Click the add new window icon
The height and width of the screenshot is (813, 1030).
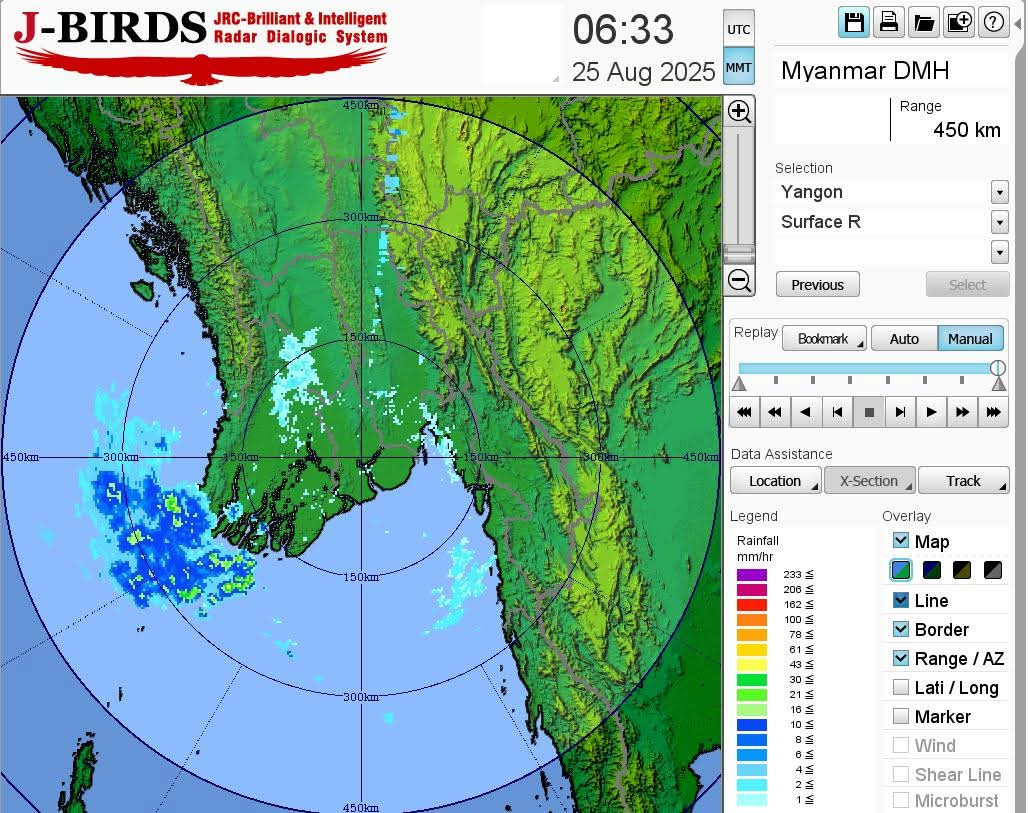(x=958, y=23)
